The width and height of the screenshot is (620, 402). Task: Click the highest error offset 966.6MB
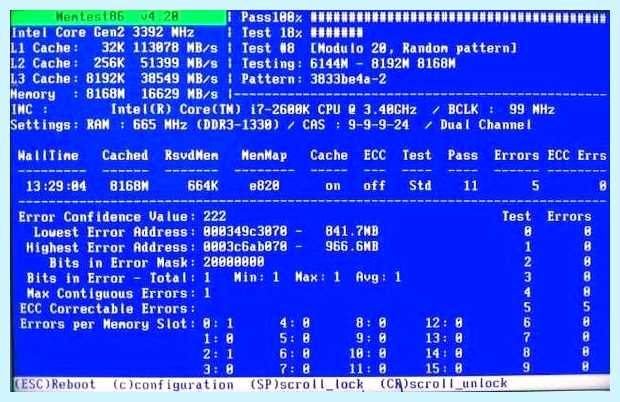coord(352,247)
